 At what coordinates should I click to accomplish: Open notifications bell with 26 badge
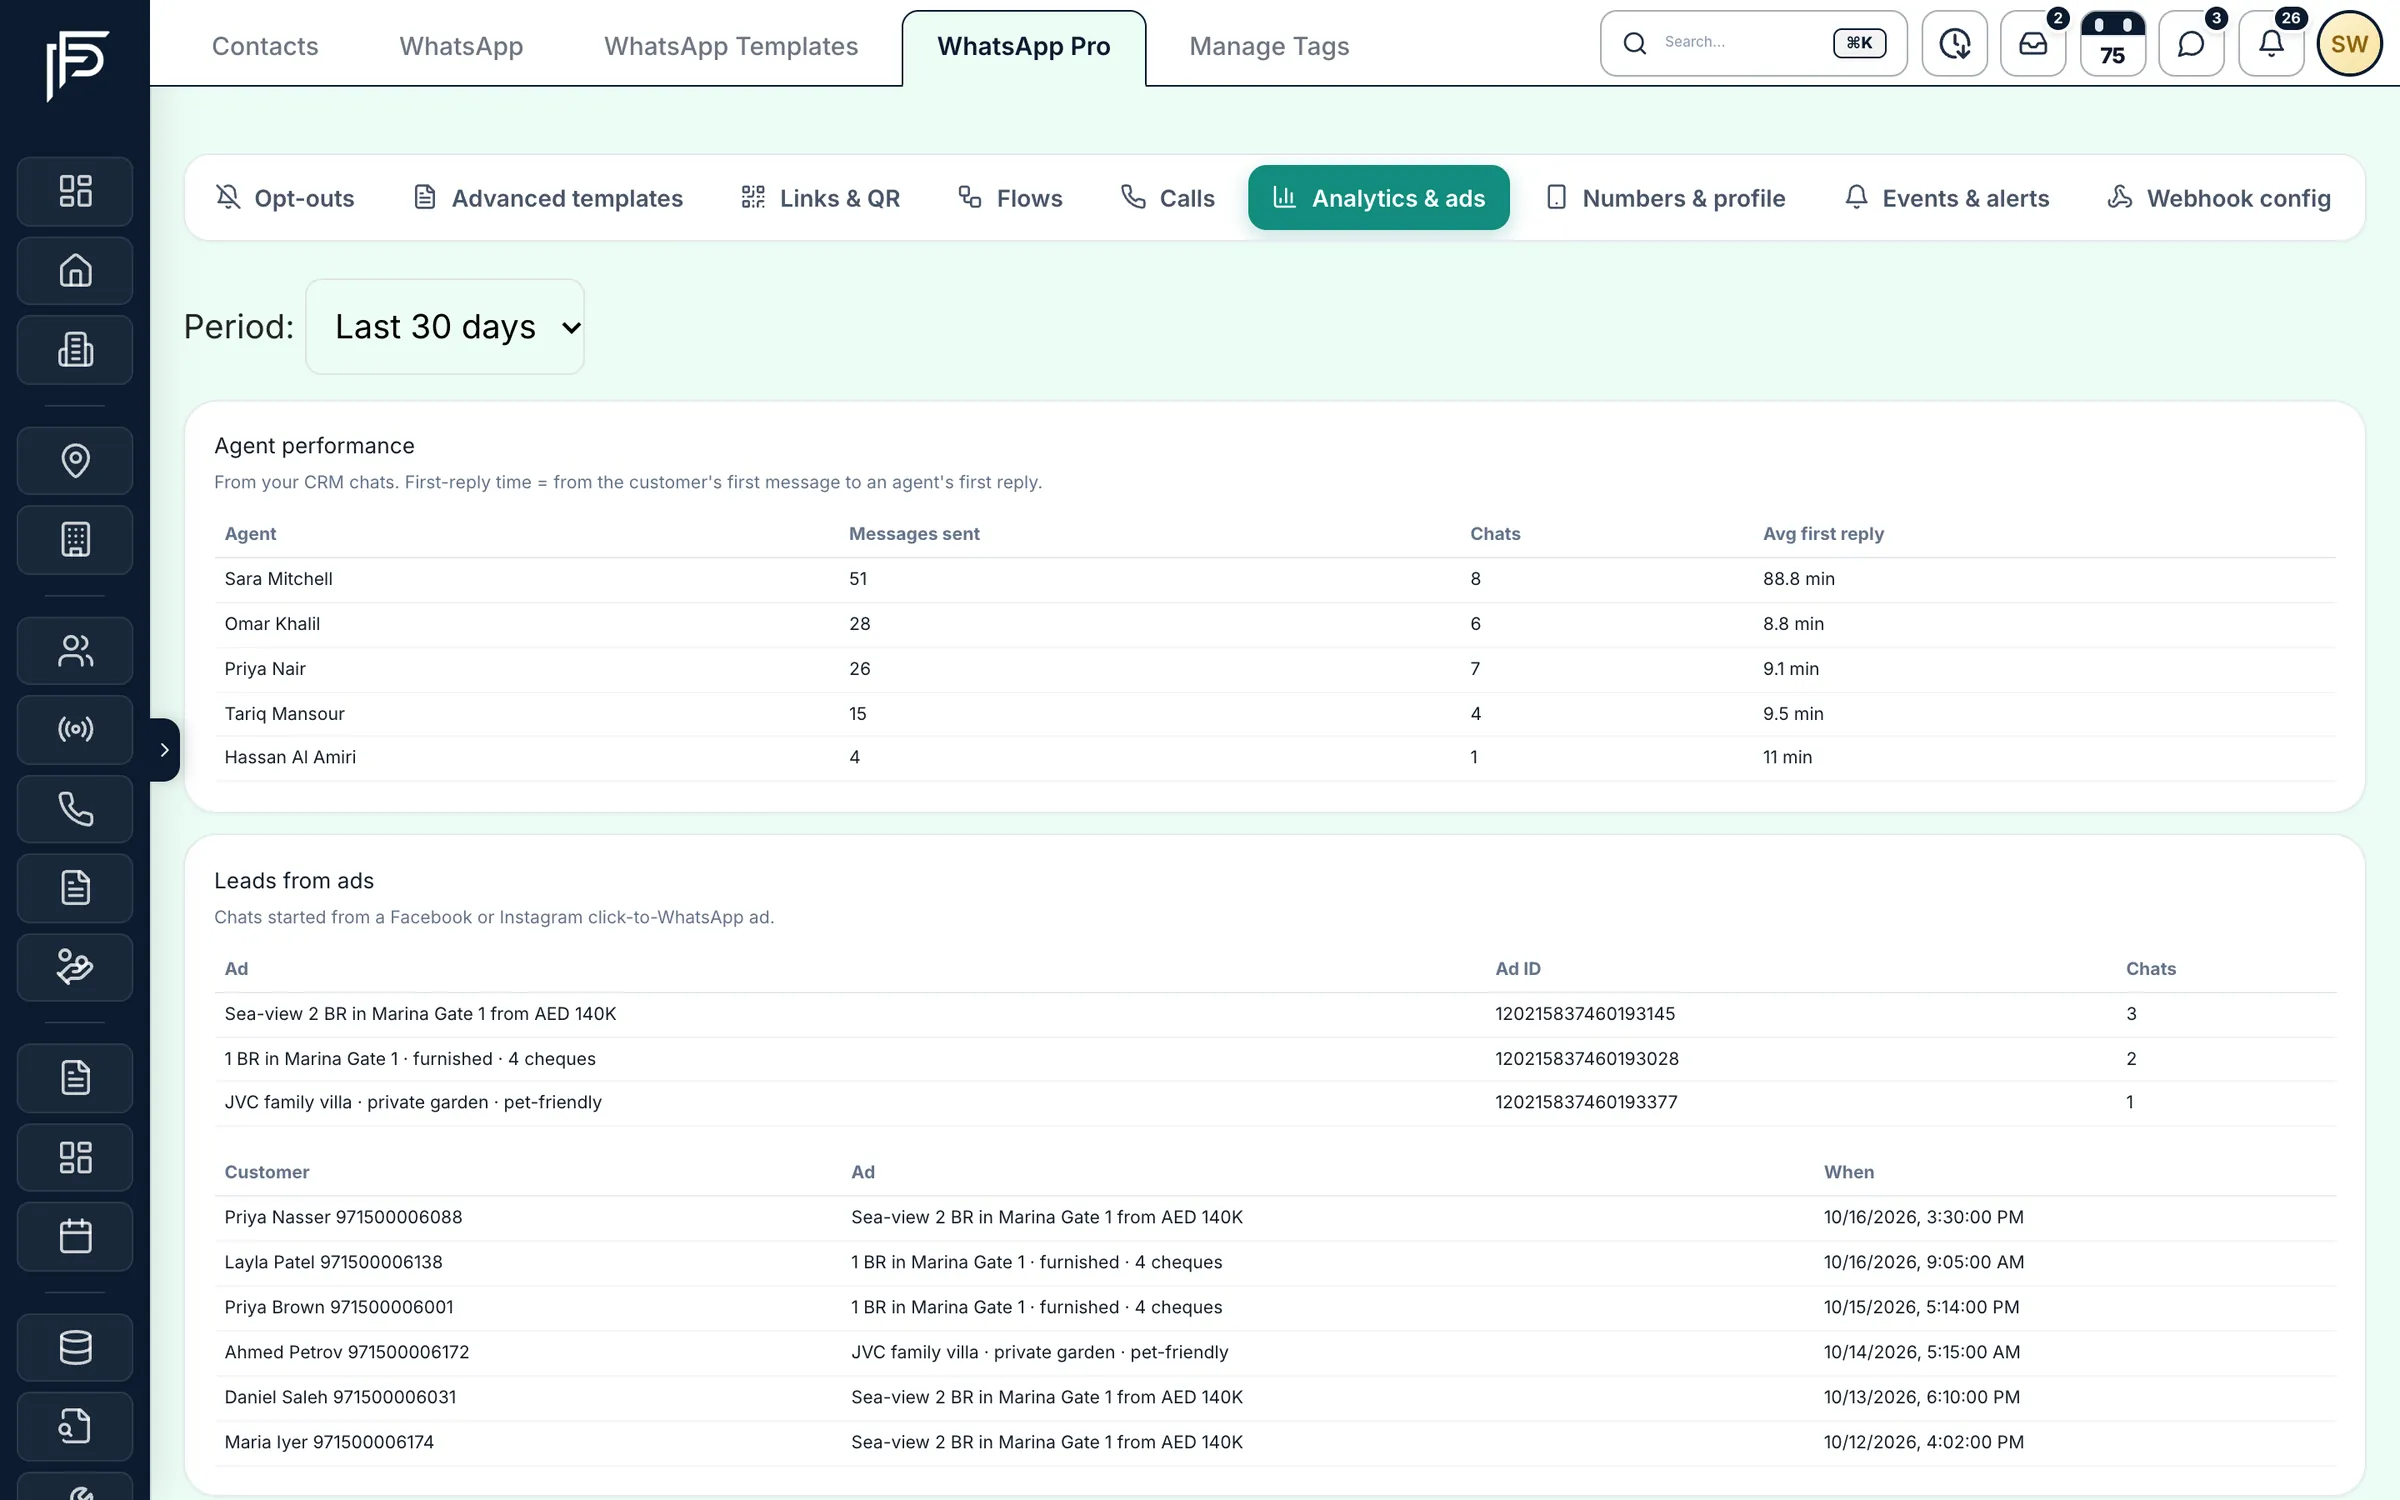pyautogui.click(x=2271, y=43)
